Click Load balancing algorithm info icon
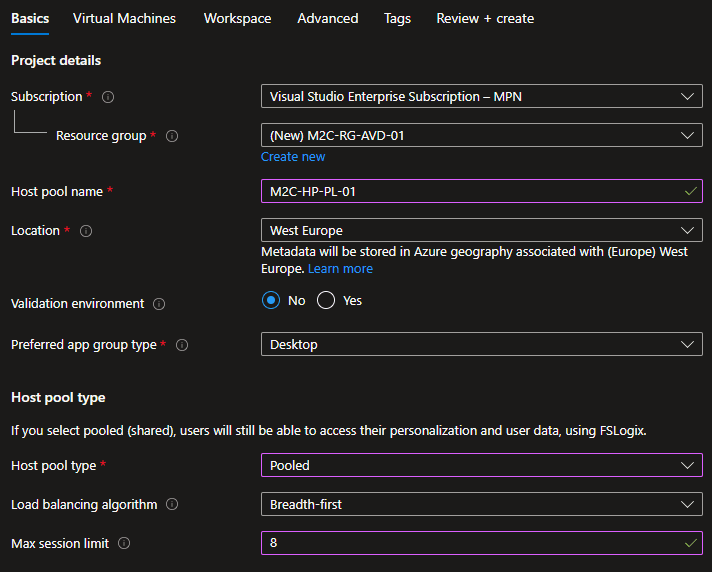The image size is (712, 572). click(x=174, y=505)
